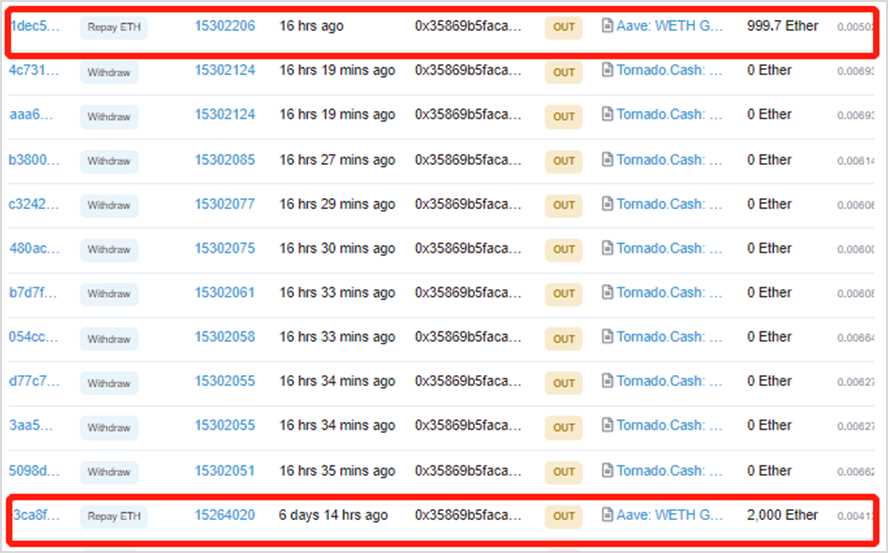Click contract icon in block 15302075 row

tap(607, 248)
